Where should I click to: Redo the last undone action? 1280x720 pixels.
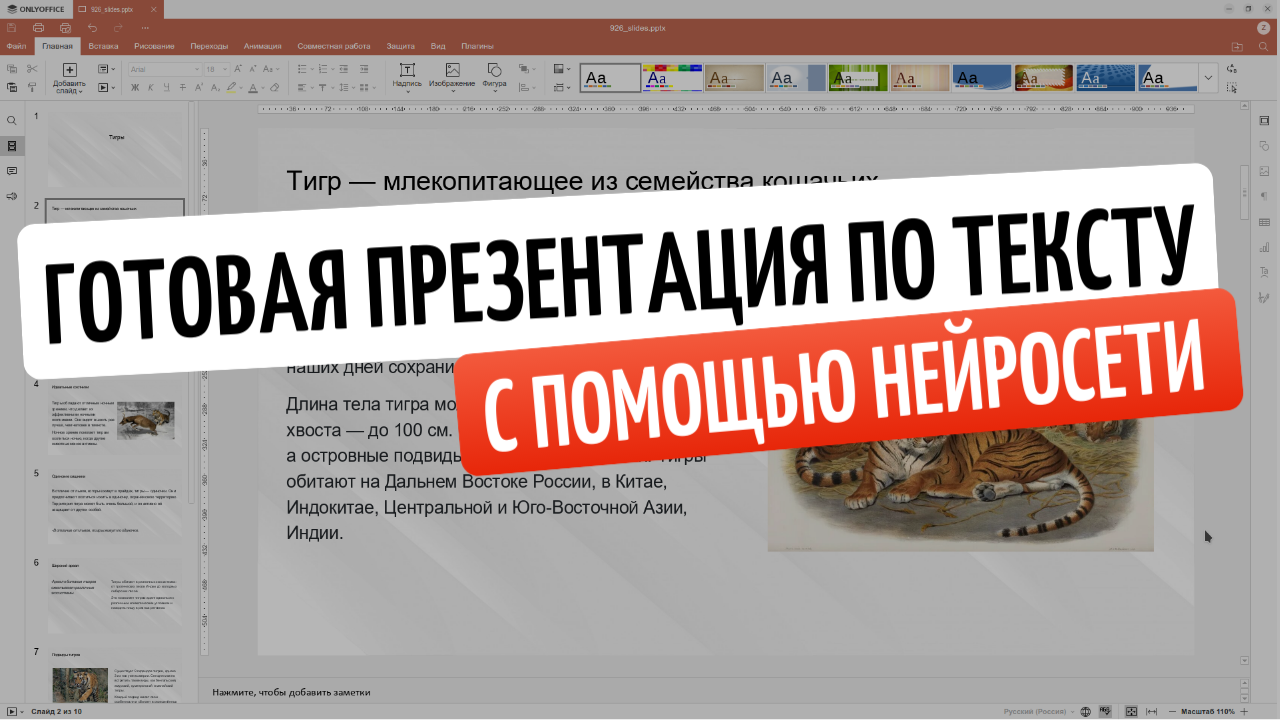pyautogui.click(x=119, y=27)
